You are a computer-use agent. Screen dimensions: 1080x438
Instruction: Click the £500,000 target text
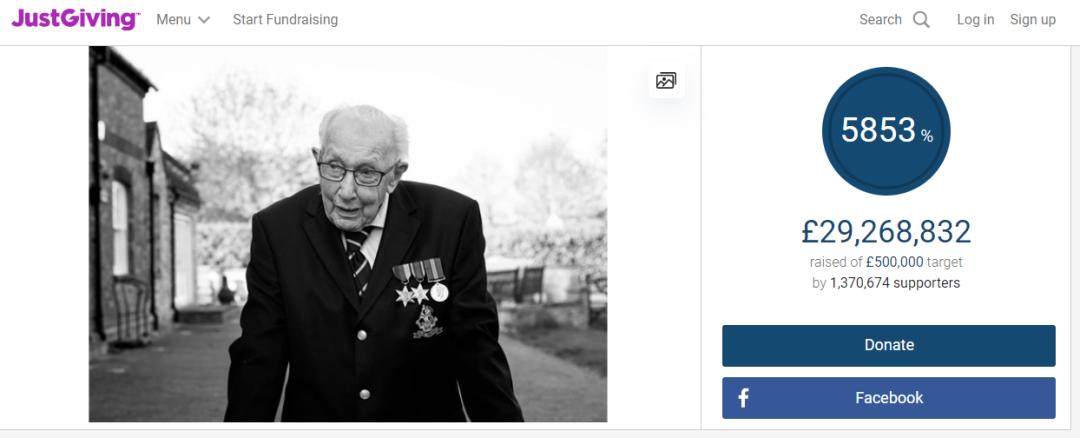[895, 262]
